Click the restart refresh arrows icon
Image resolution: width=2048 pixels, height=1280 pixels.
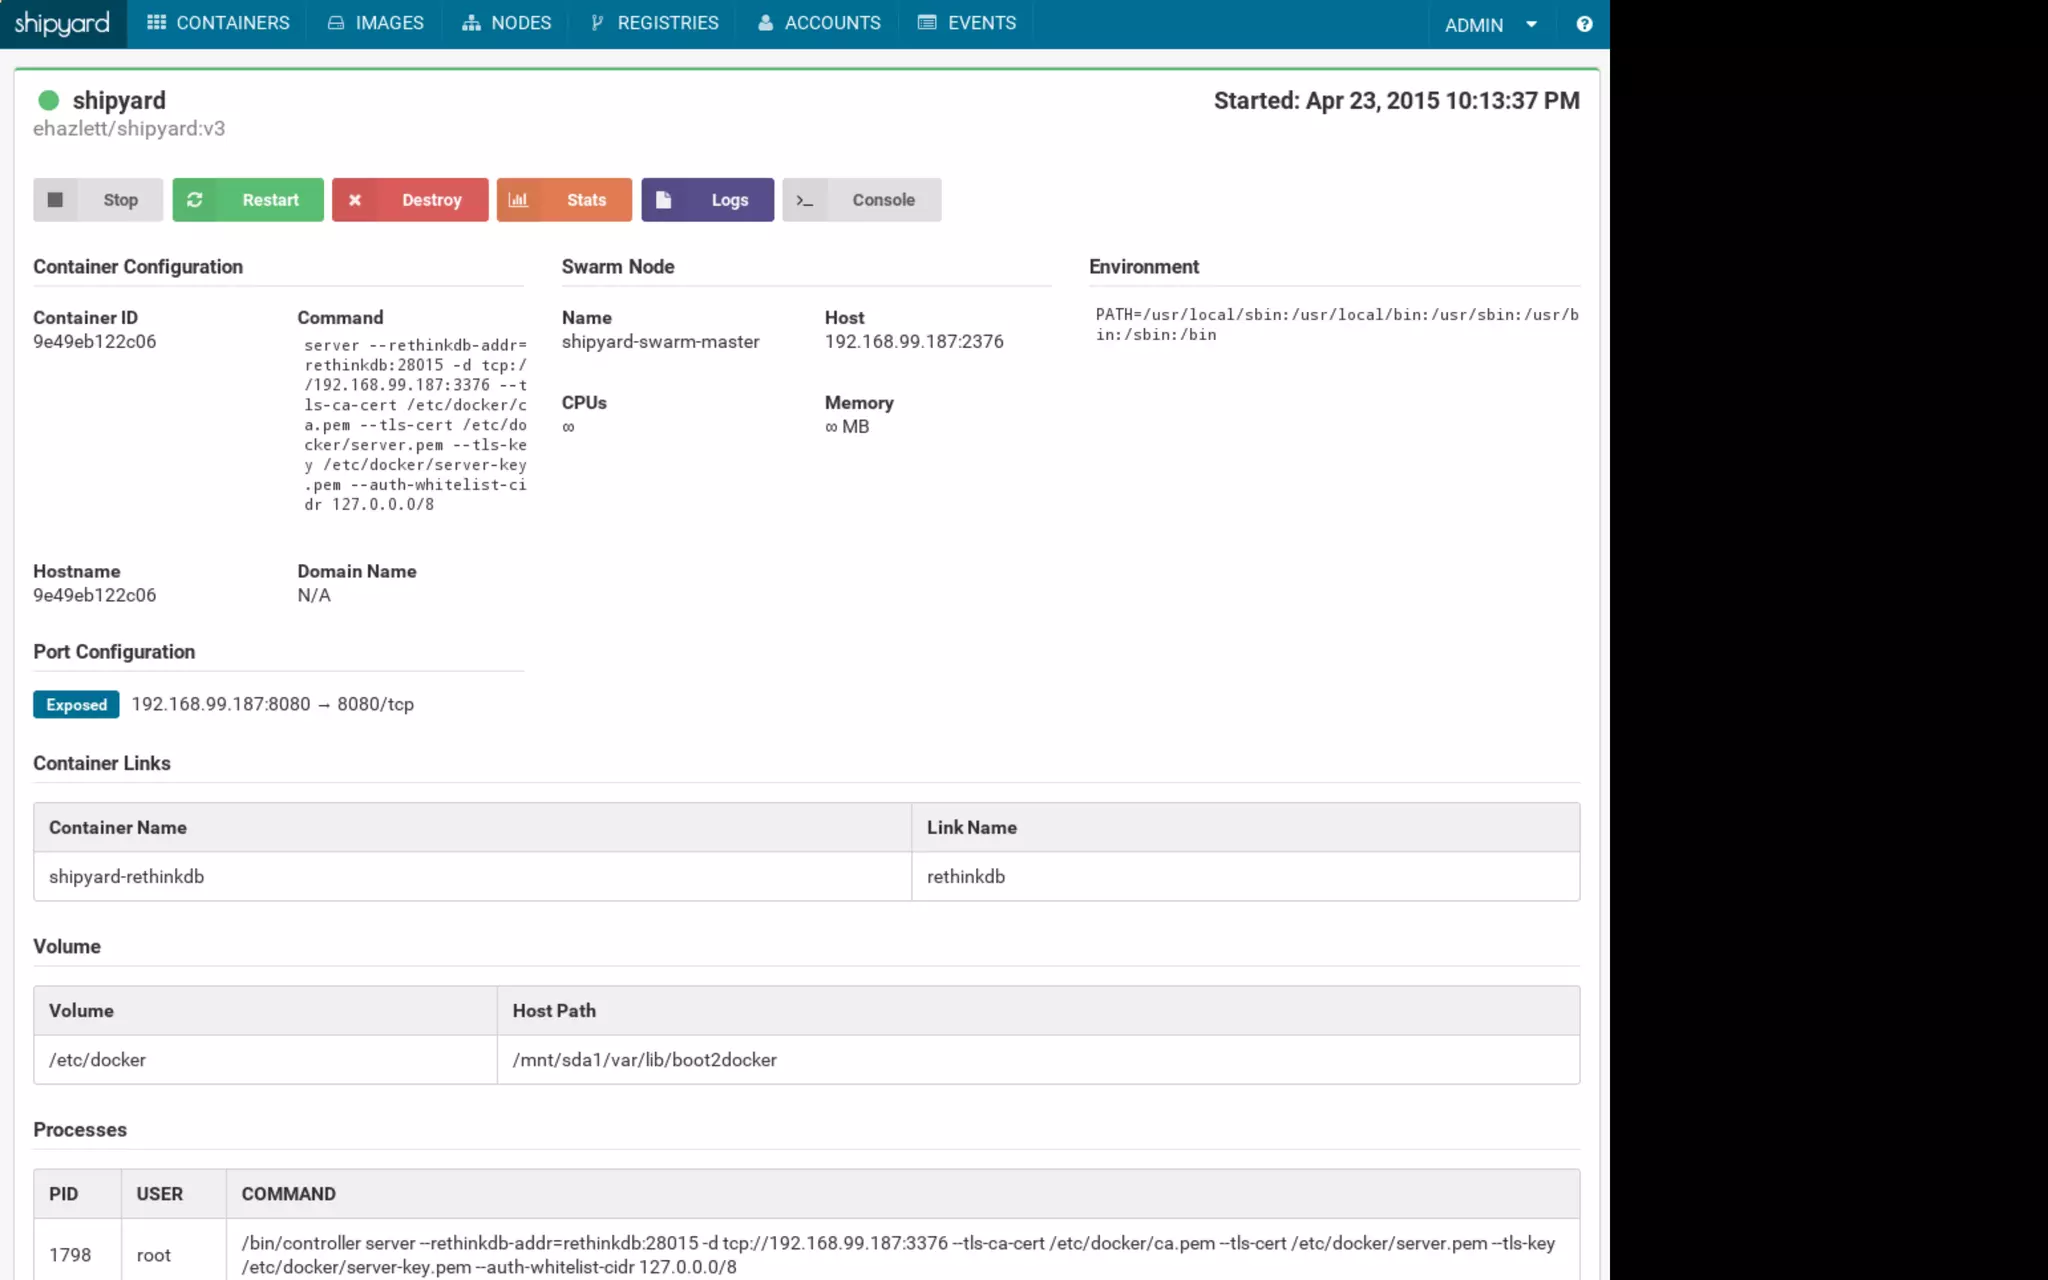pos(194,200)
